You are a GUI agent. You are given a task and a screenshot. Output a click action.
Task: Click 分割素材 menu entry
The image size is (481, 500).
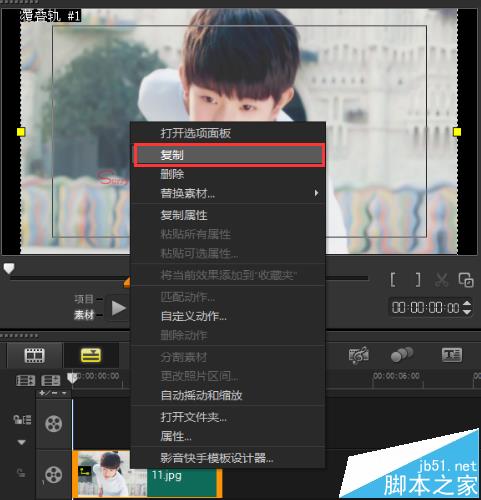click(x=184, y=357)
